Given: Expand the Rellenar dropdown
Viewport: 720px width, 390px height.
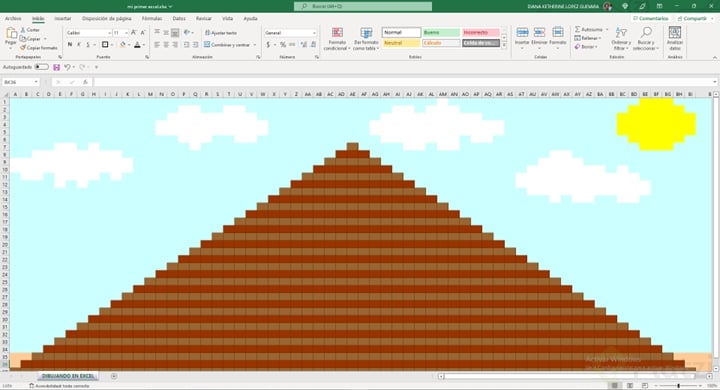Looking at the screenshot, I should pos(600,38).
